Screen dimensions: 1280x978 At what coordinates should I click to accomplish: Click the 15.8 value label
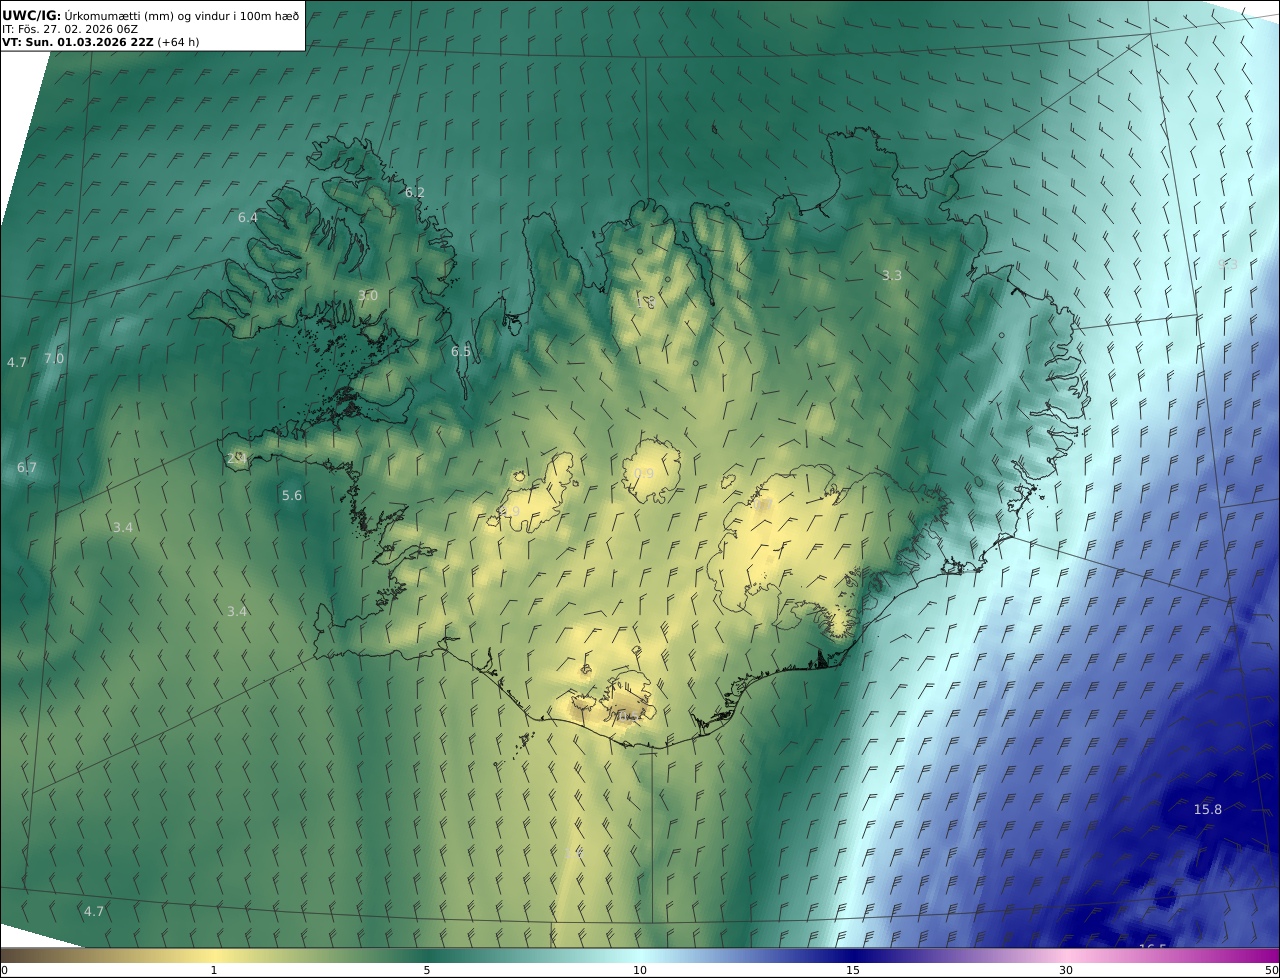coord(1208,810)
